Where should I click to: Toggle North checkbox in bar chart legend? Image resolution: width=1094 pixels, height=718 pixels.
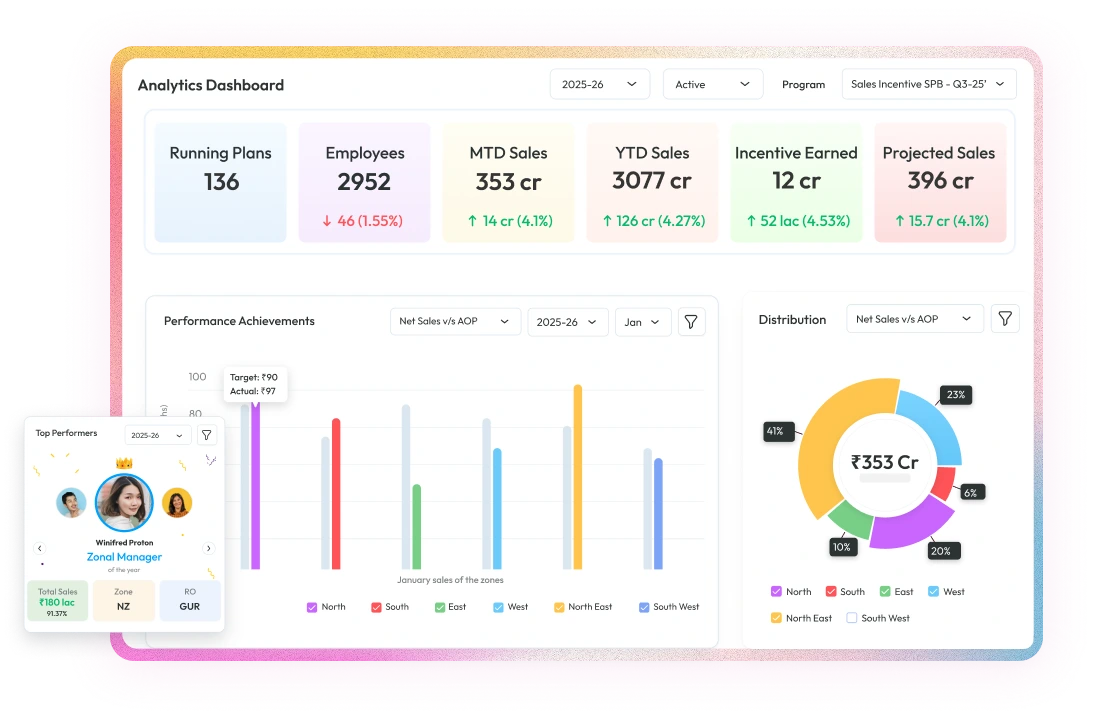[312, 607]
